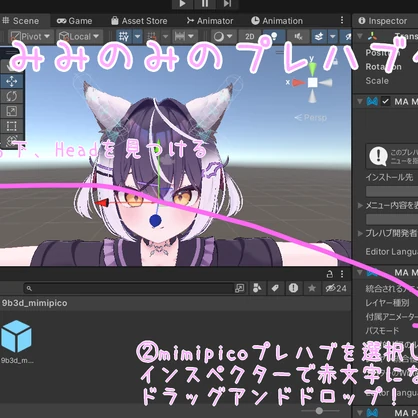Select the Rect tool
418x418 pixels.
point(12,126)
